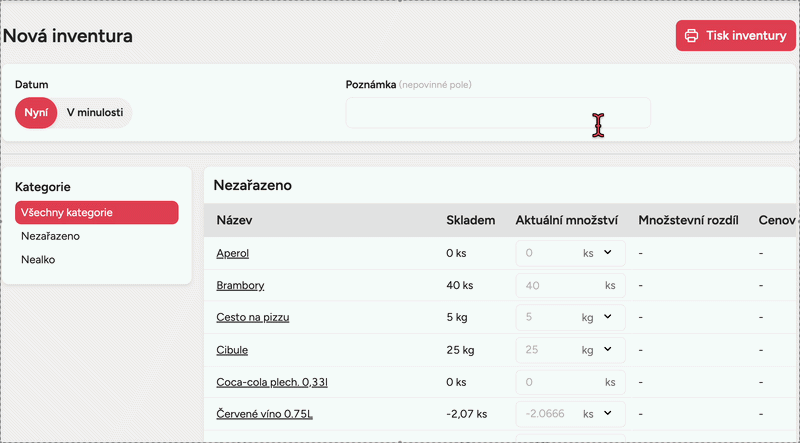Click the printer icon in Tisk inventury
The width and height of the screenshot is (800, 443).
(x=691, y=36)
